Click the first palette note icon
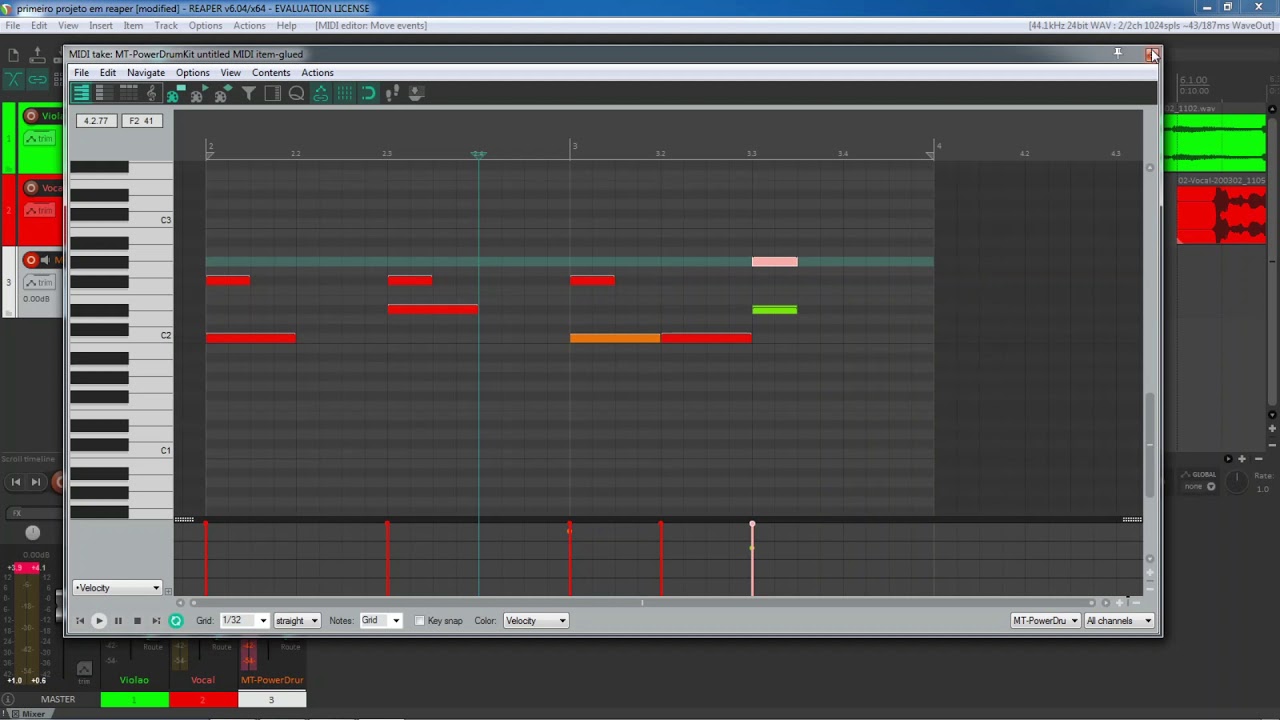The image size is (1280, 720). point(174,93)
